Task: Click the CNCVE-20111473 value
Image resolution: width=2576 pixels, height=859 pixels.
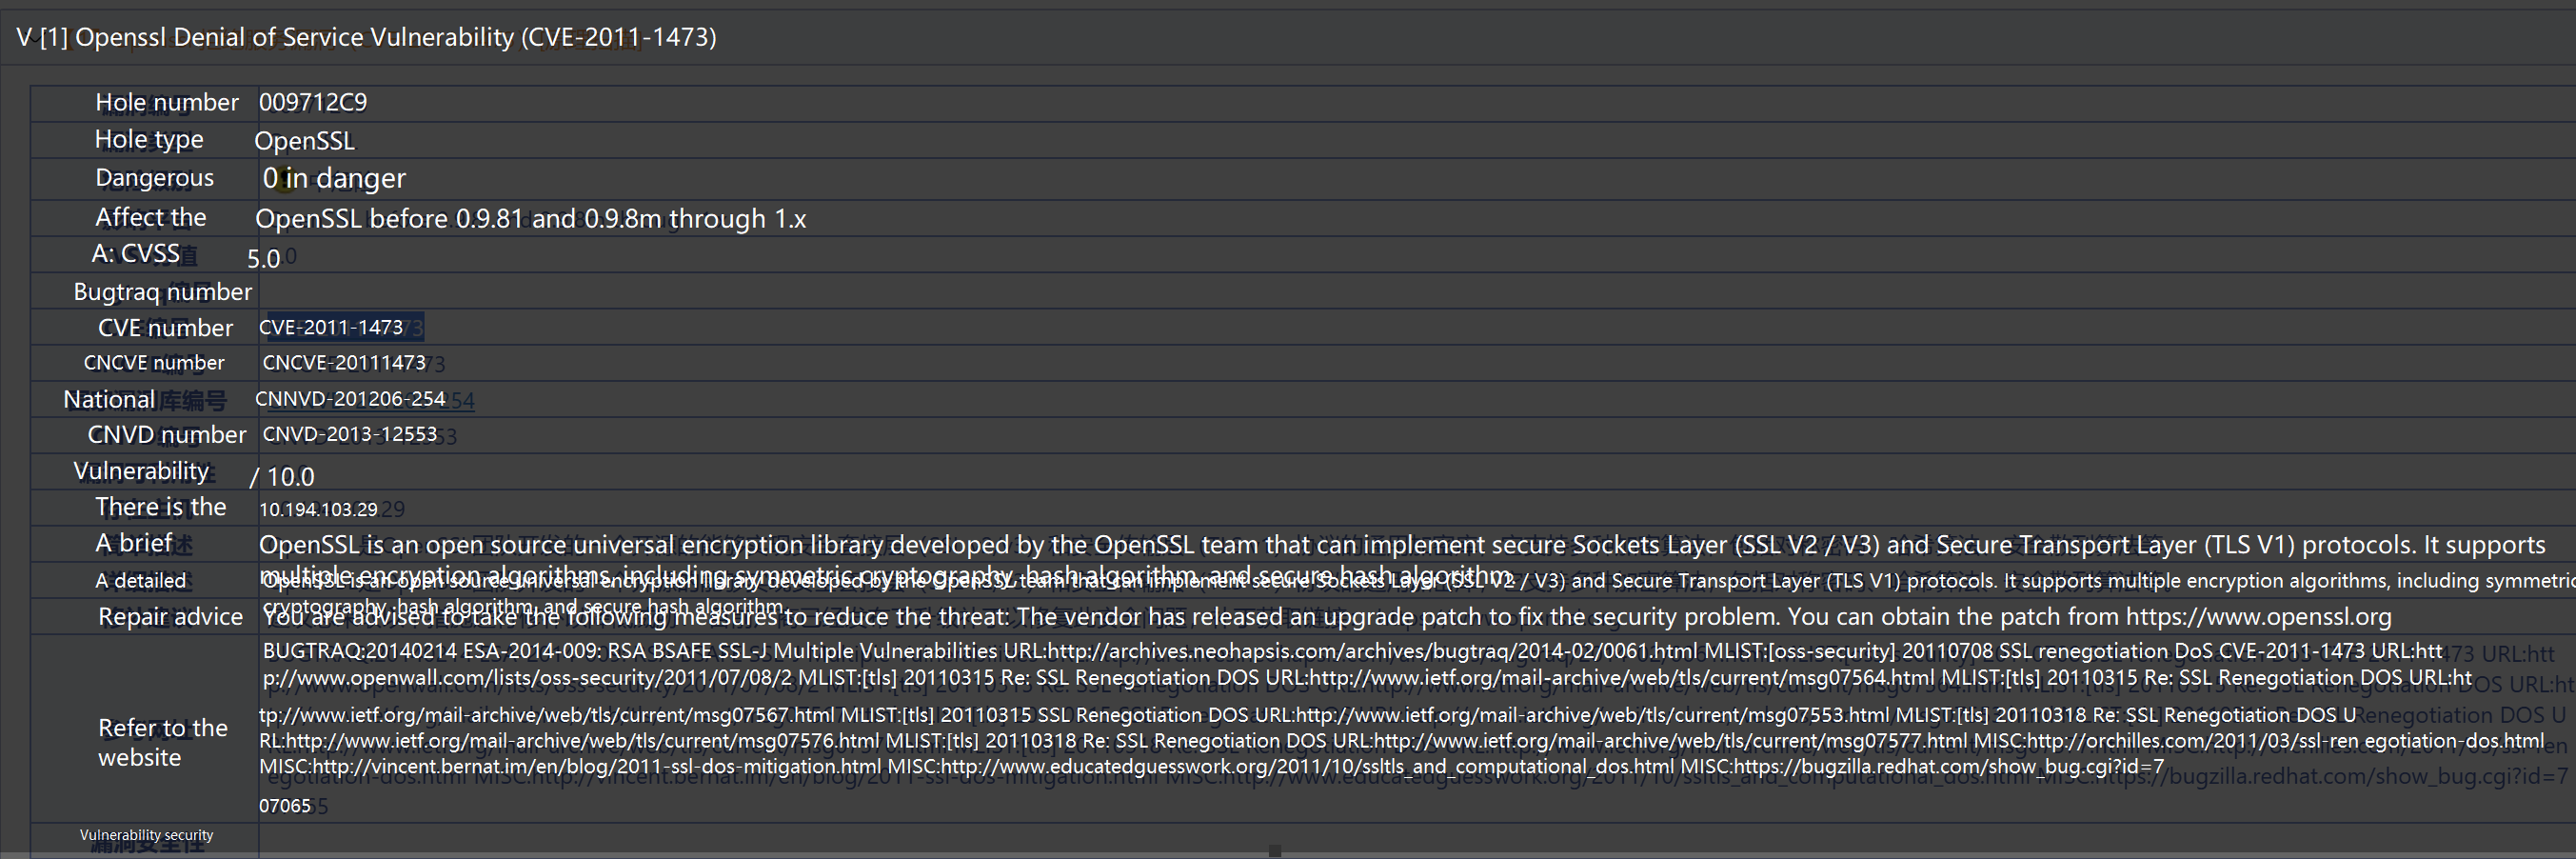Action: click(344, 363)
